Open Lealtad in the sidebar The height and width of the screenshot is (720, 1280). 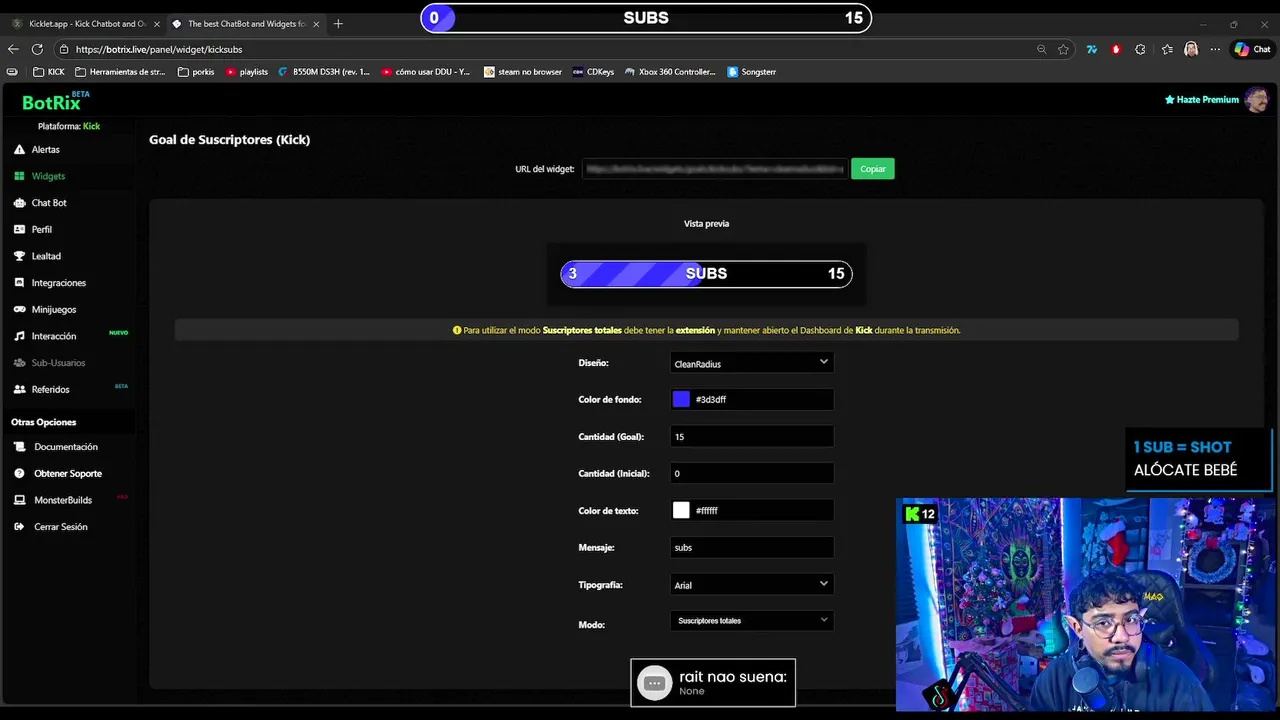46,256
